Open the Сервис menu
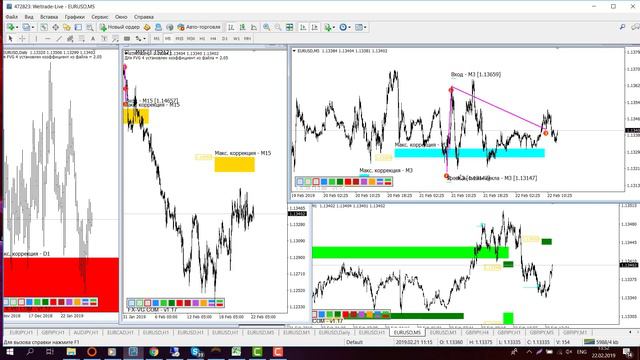Image resolution: width=640 pixels, height=360 pixels. pyautogui.click(x=100, y=17)
